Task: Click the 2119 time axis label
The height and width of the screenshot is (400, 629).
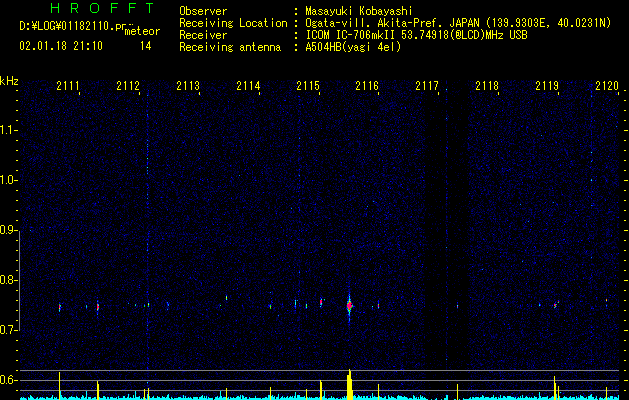Action: pos(547,86)
